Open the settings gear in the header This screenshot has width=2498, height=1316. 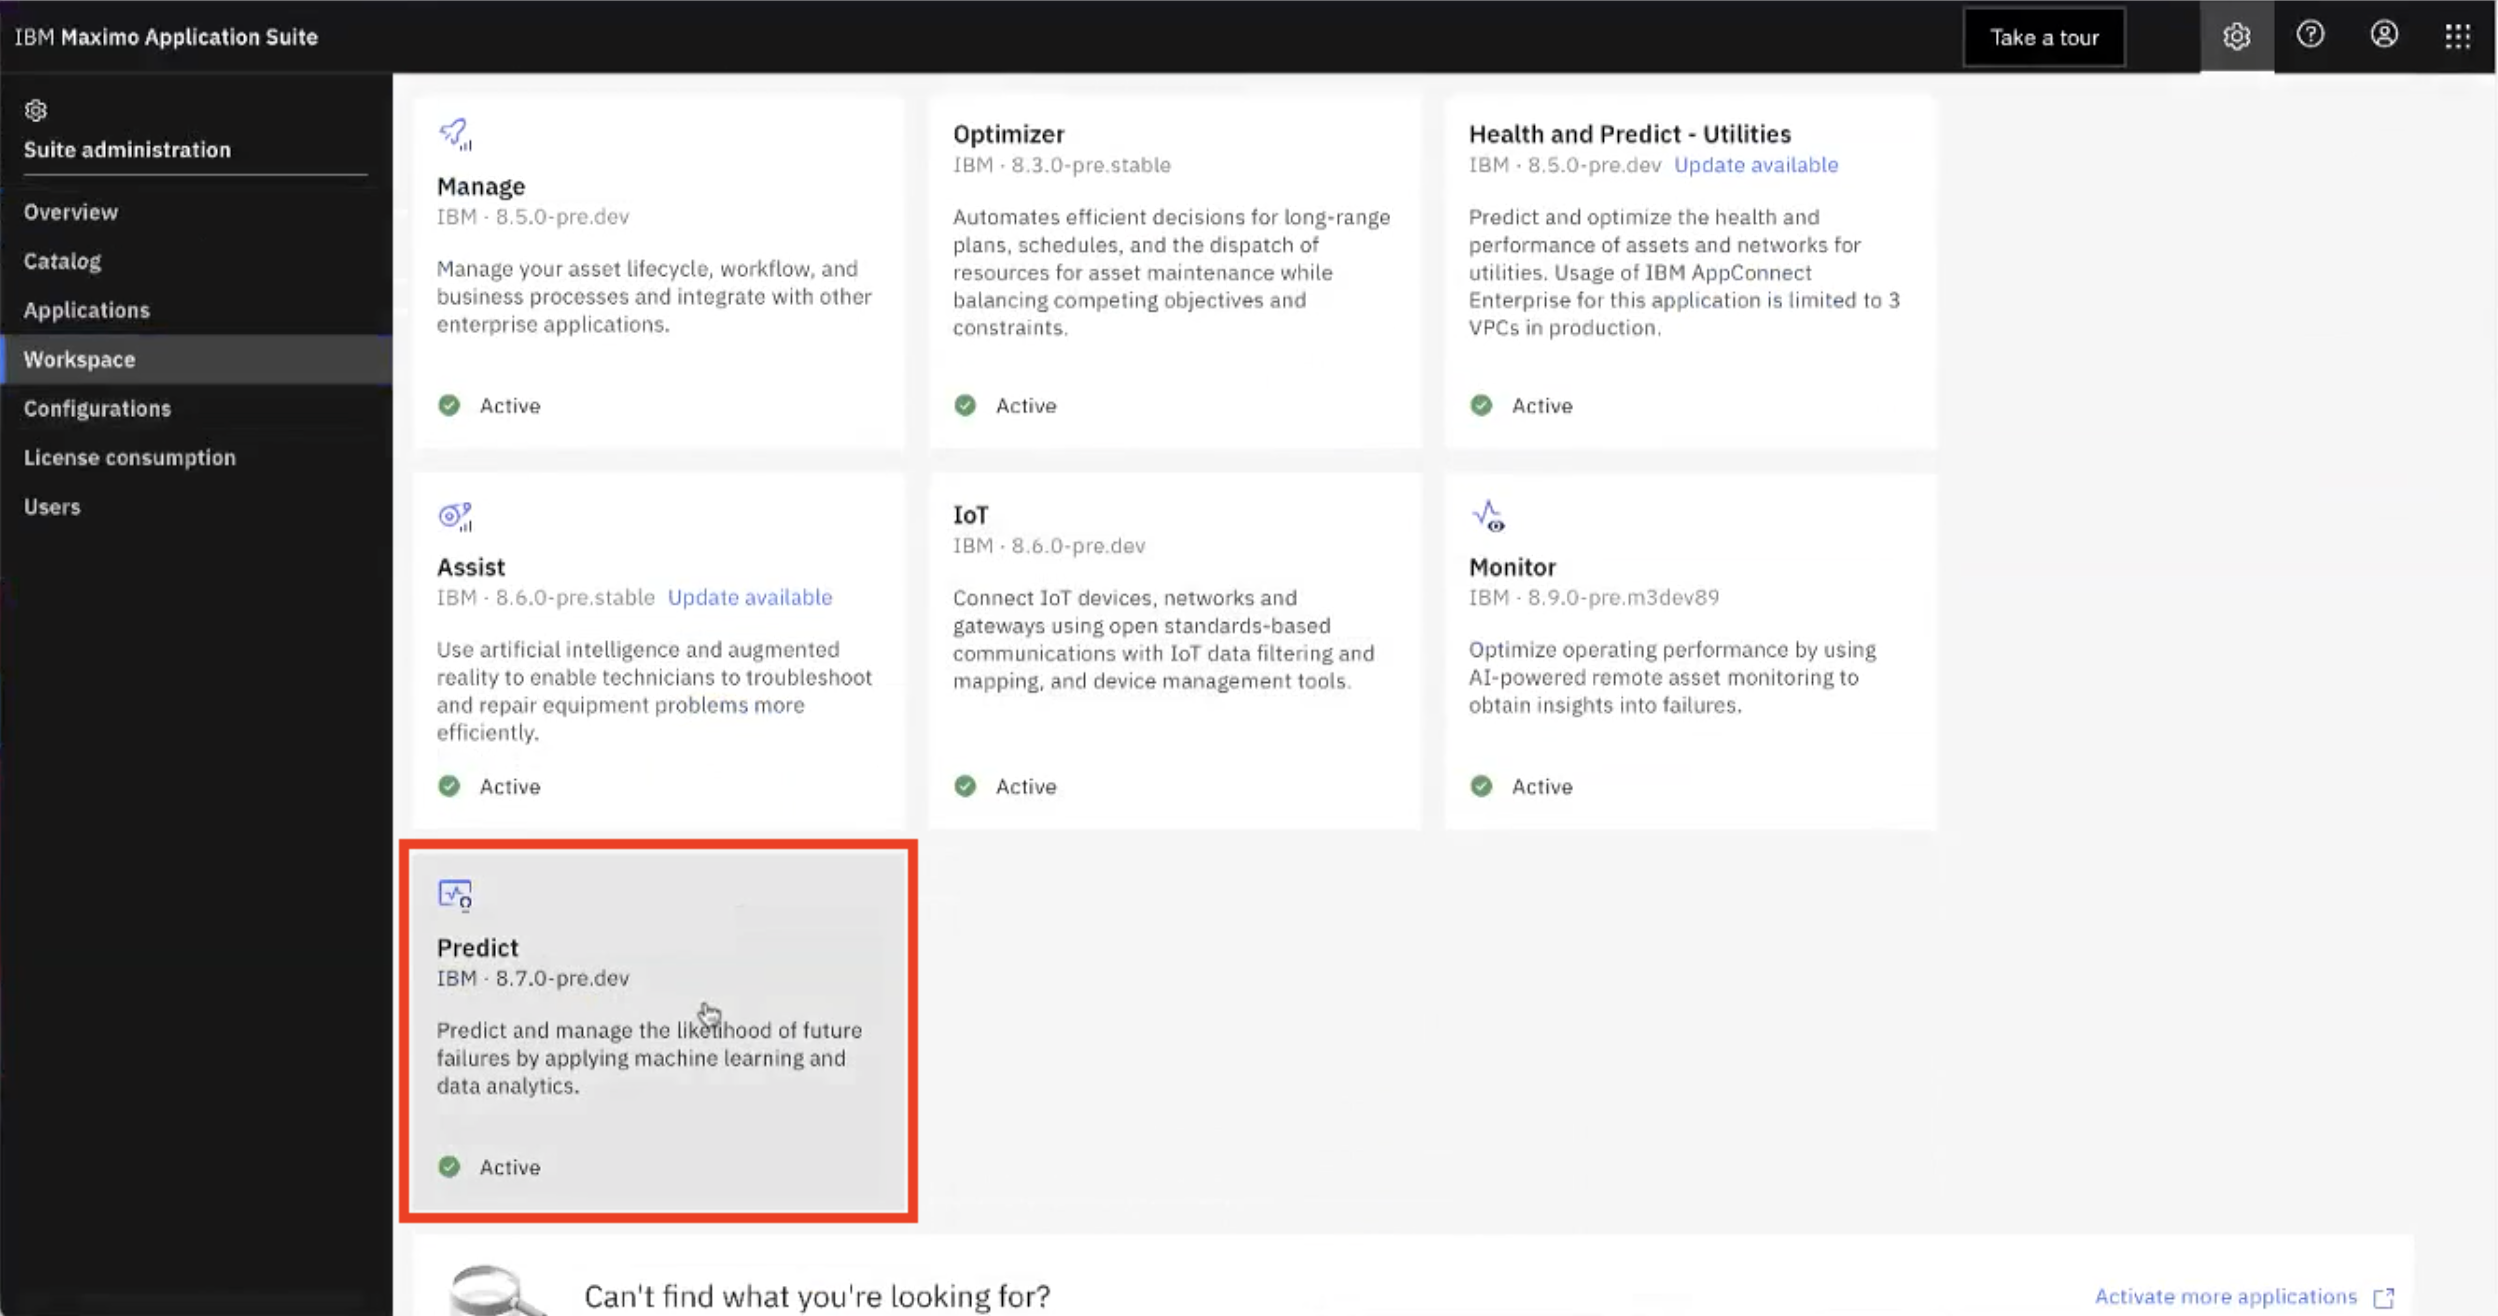(2236, 37)
